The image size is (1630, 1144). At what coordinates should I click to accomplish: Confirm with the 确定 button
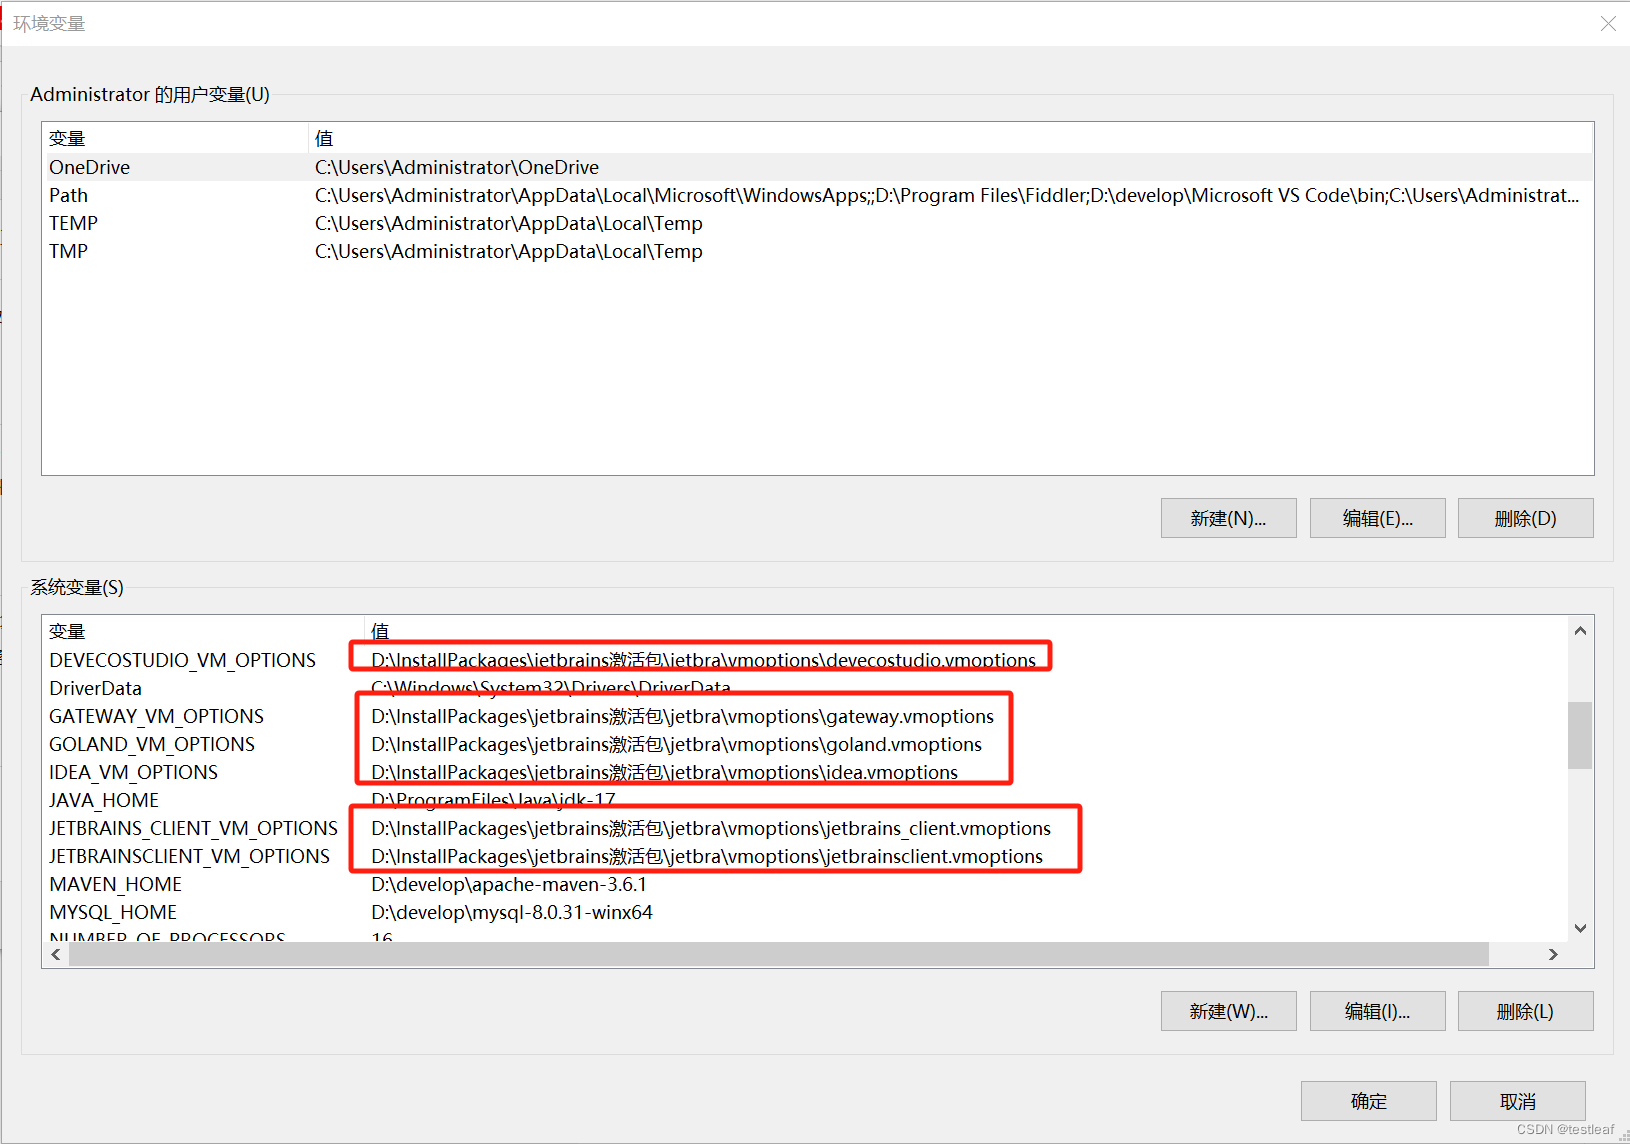[x=1368, y=1101]
